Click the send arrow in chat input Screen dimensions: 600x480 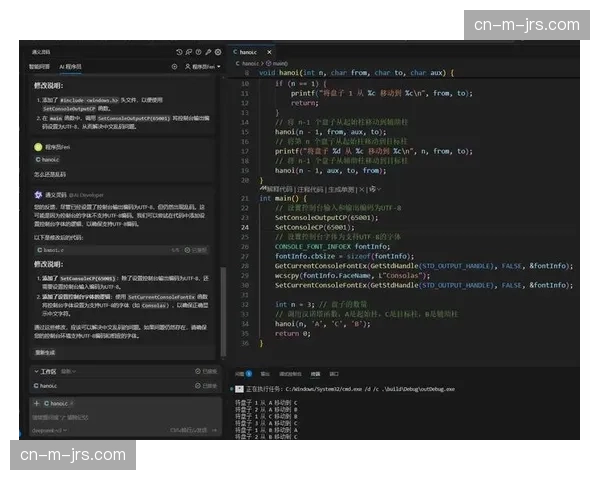point(213,429)
